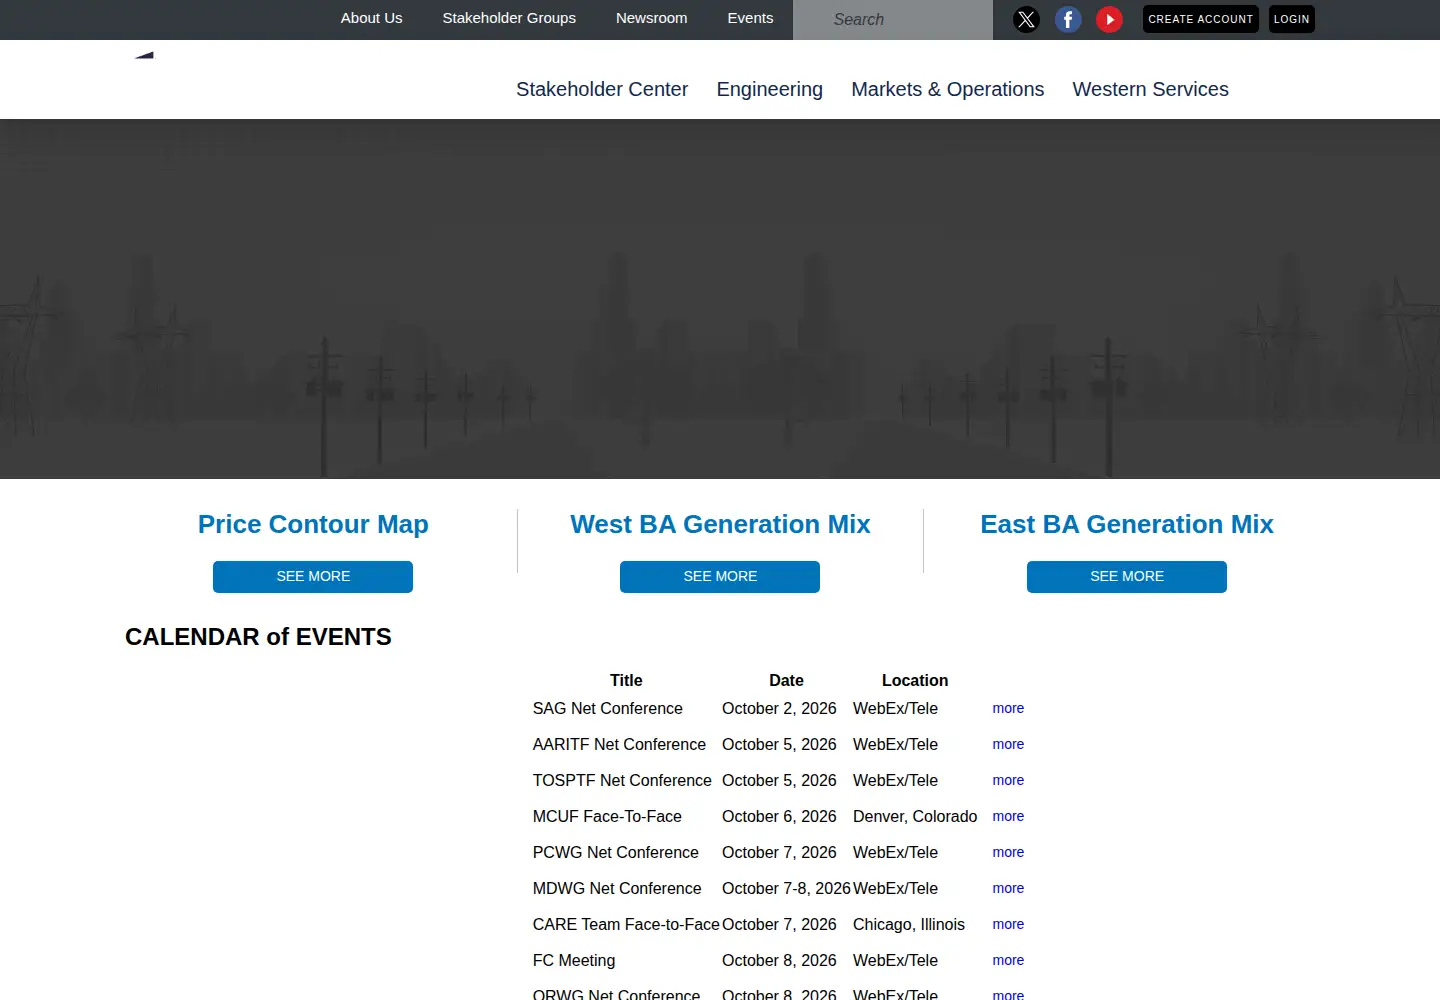Screen dimensions: 1440x1000
Task: Go to the Newsroom menu item
Action: coord(651,18)
